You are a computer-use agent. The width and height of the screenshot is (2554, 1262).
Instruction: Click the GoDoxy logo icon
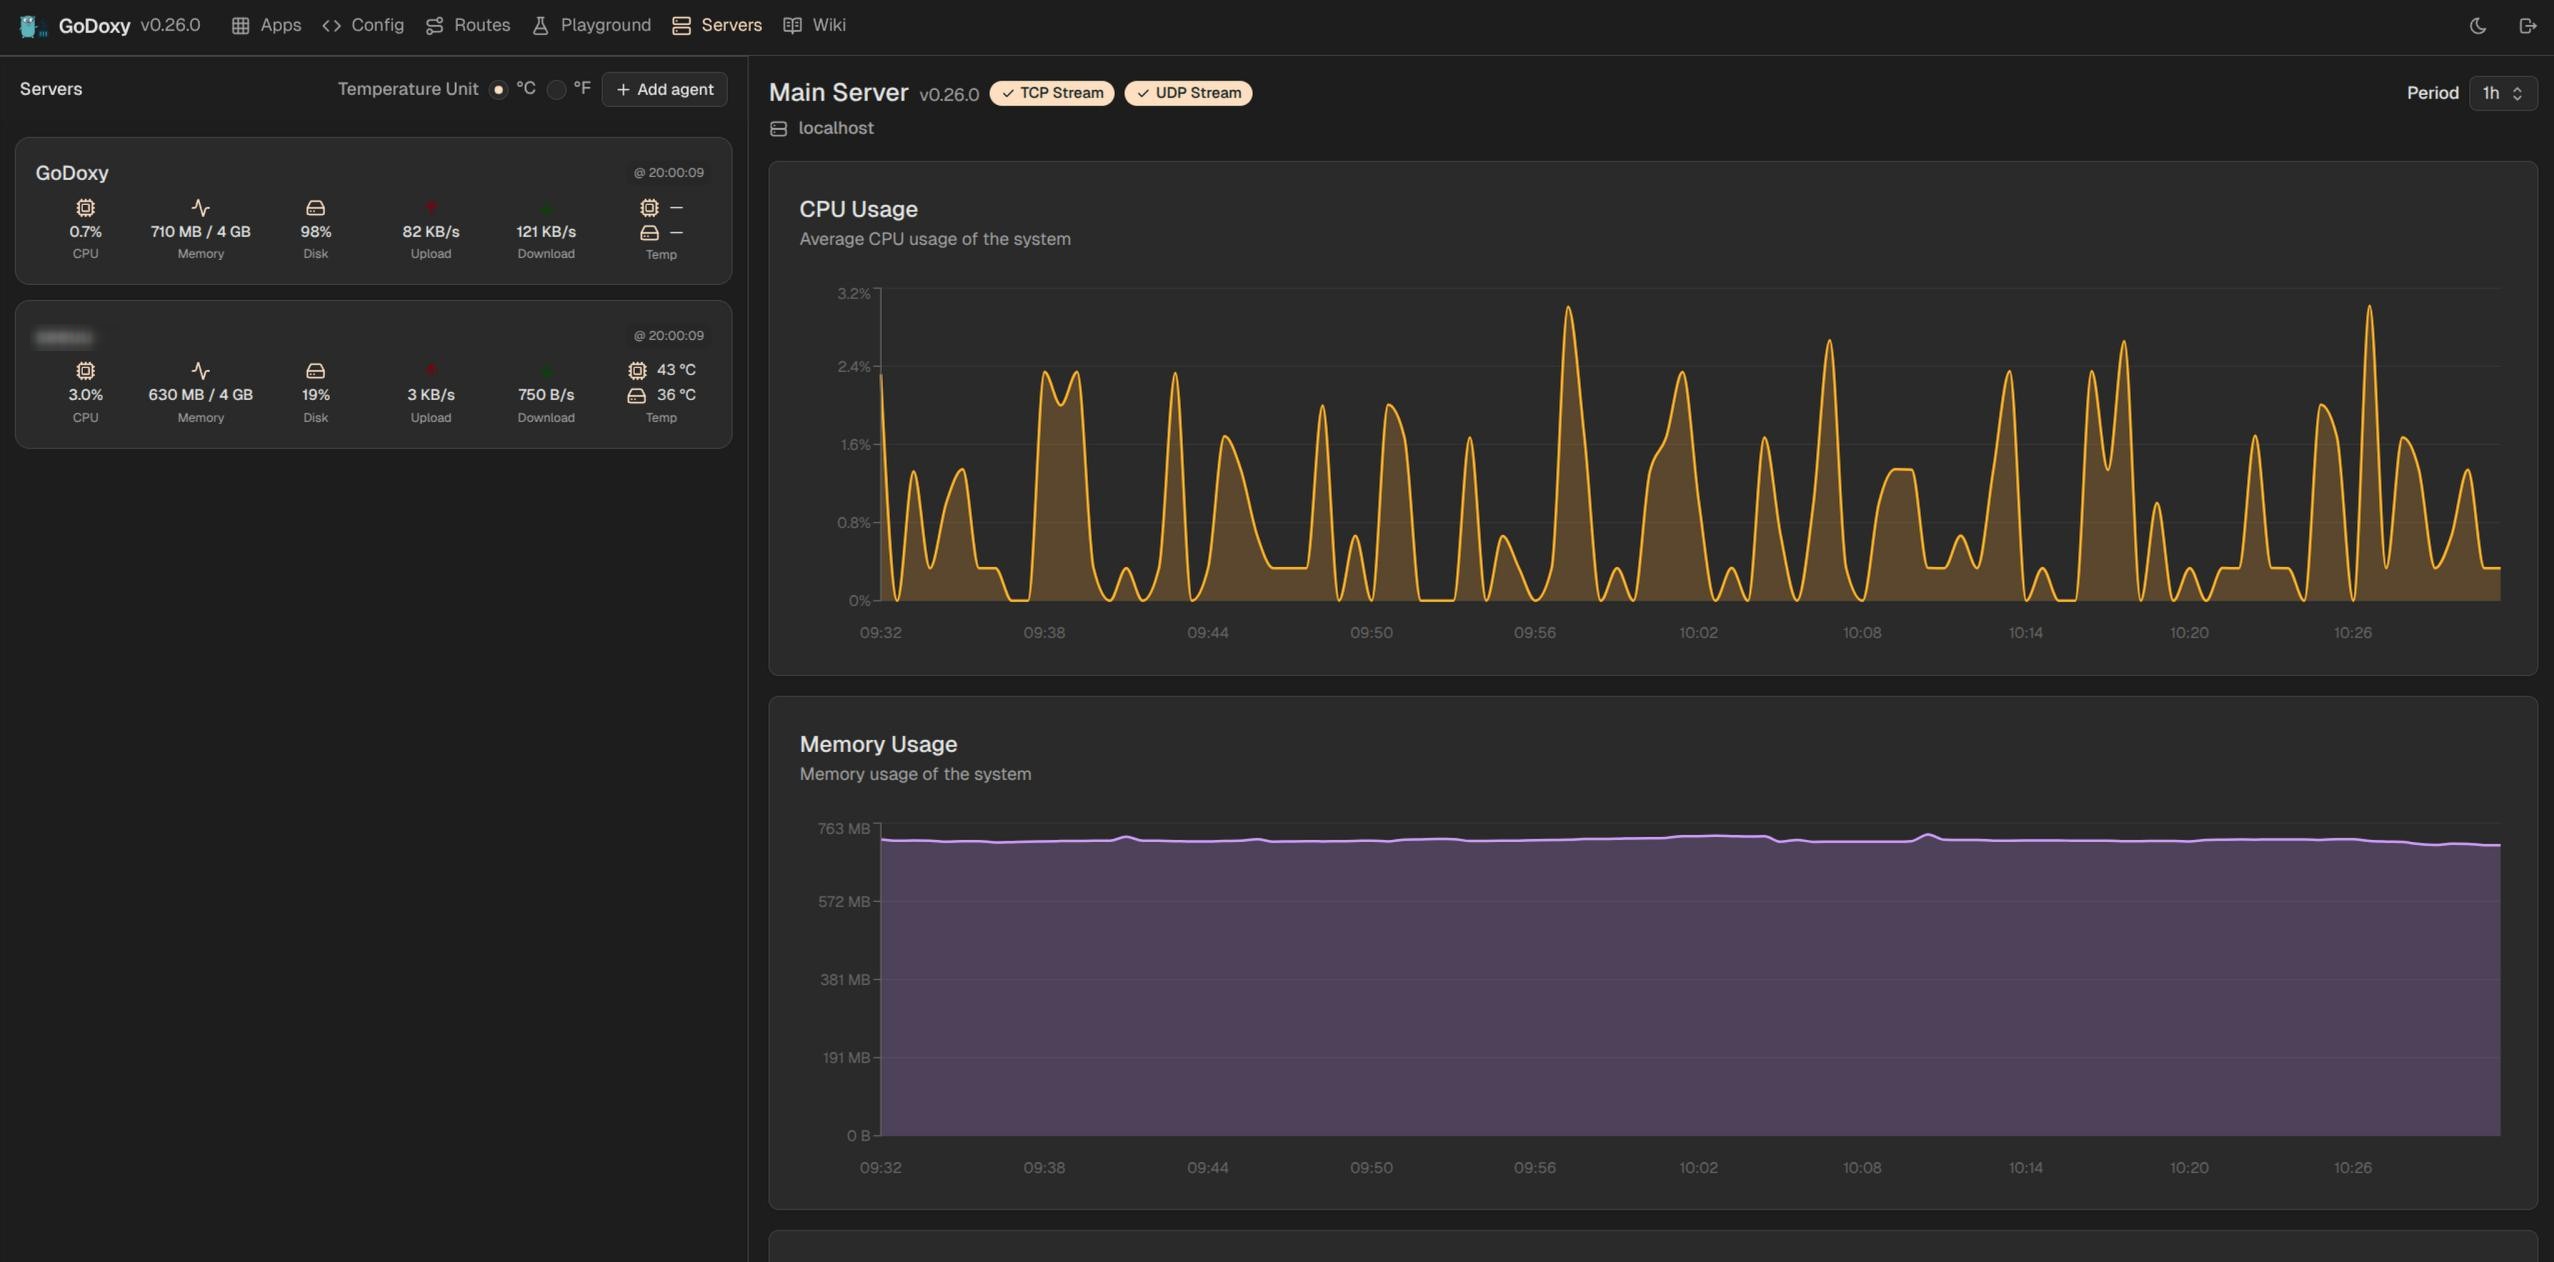[32, 26]
